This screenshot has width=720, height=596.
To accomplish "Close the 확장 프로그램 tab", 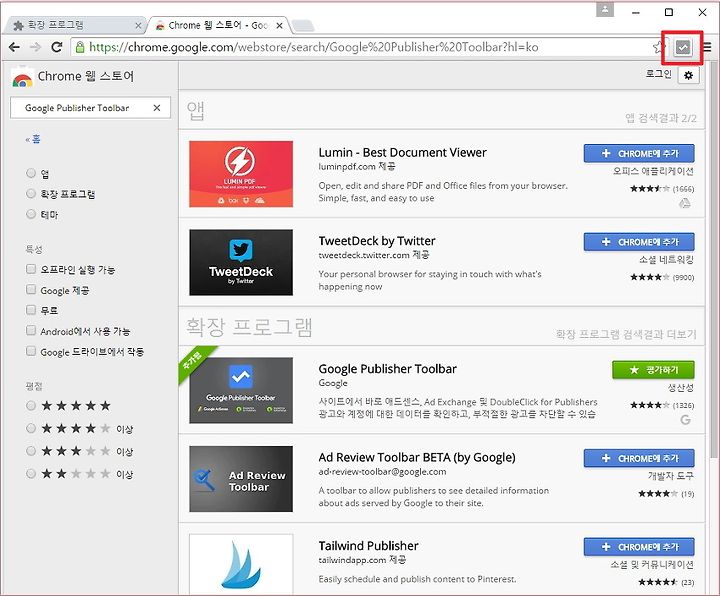I will (x=138, y=26).
